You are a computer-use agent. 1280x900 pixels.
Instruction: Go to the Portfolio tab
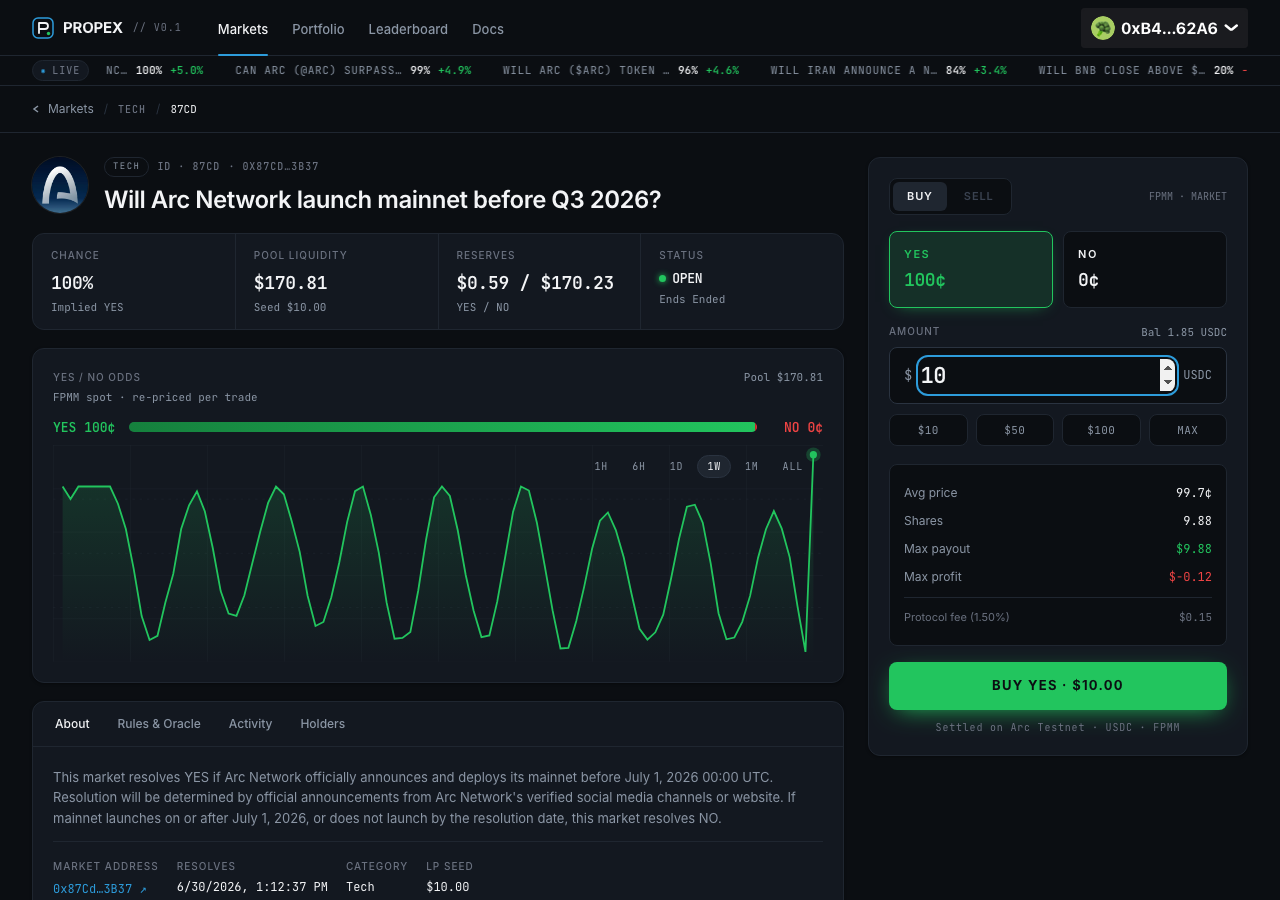[318, 29]
